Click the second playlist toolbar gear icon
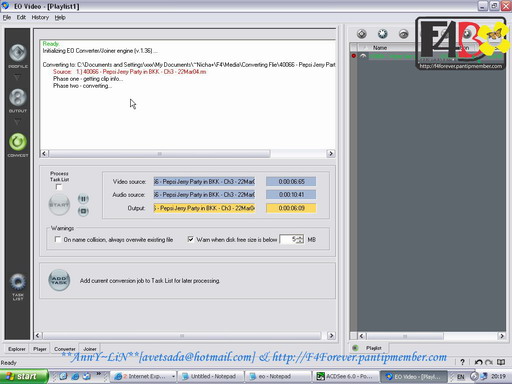The width and height of the screenshot is (512, 384). pyautogui.click(x=383, y=33)
